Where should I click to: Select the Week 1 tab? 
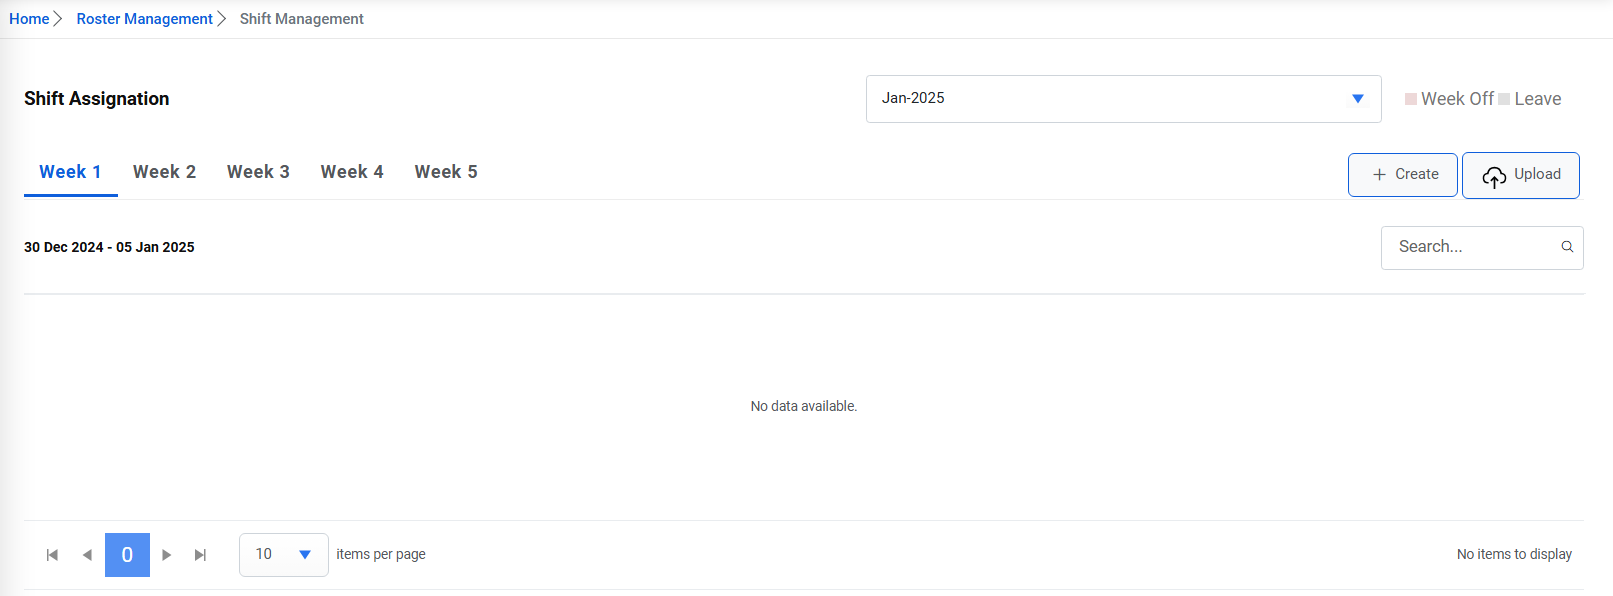[x=70, y=172]
